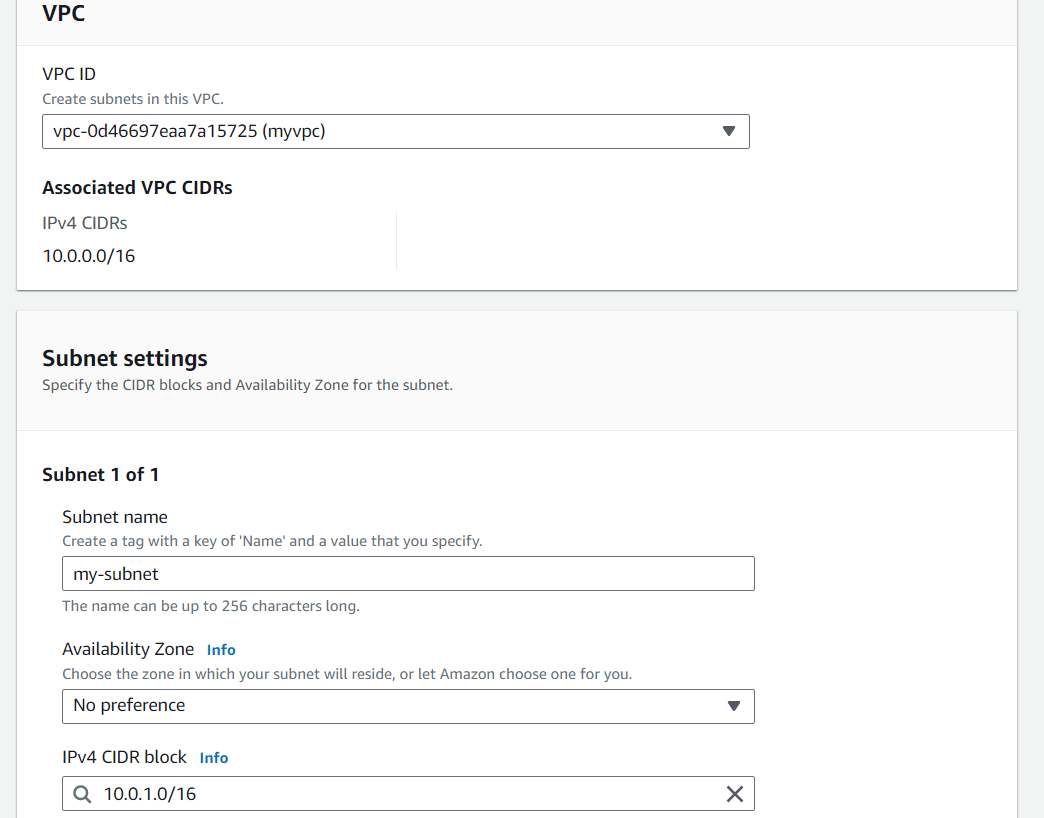This screenshot has width=1044, height=818.
Task: Click the magnifier icon in IPv4 CIDR block
Action: [x=82, y=794]
